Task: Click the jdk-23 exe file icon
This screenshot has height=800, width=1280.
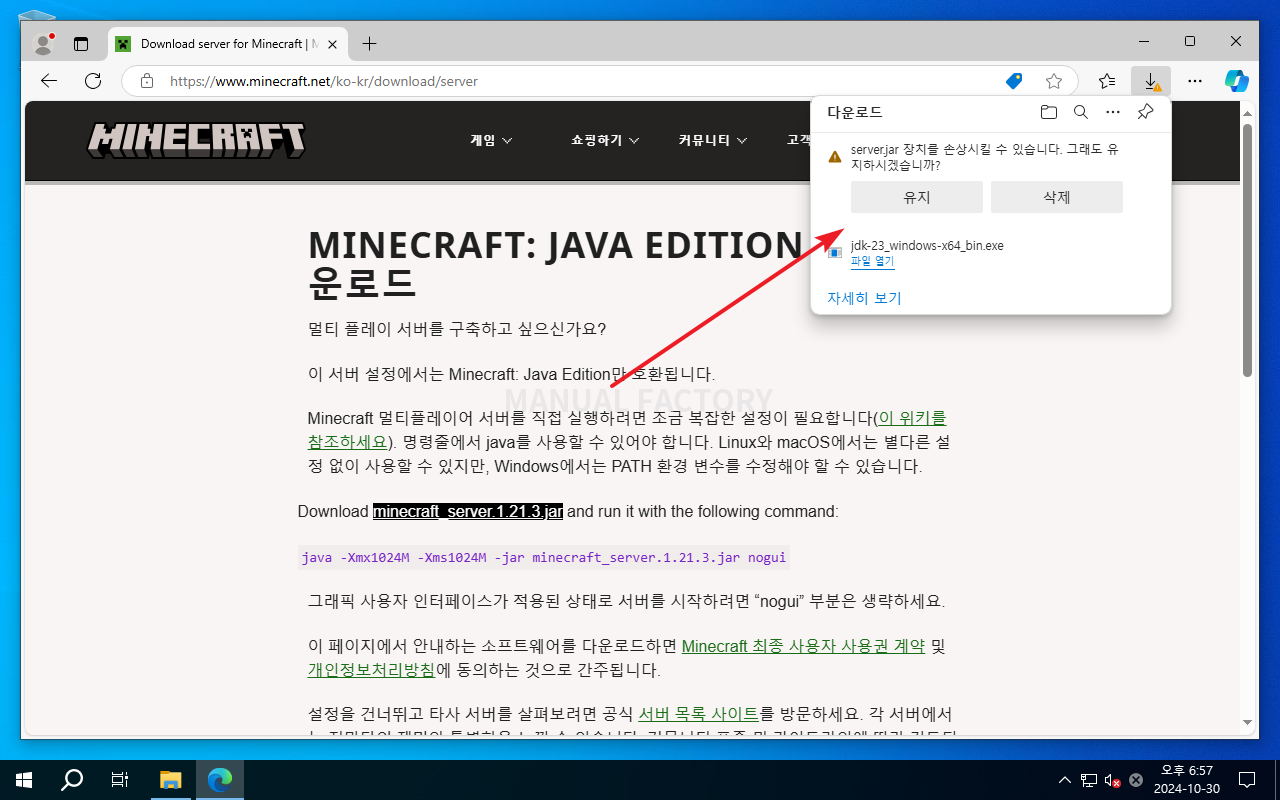Action: (x=835, y=253)
